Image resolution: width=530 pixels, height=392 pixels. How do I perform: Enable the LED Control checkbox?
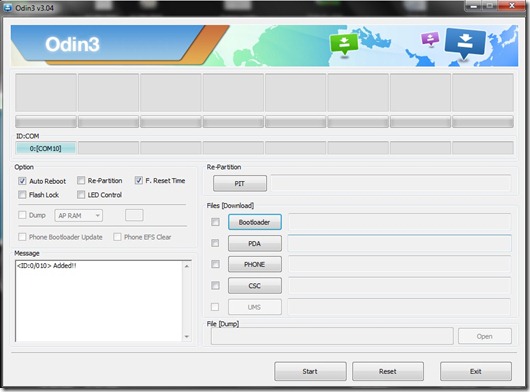81,195
